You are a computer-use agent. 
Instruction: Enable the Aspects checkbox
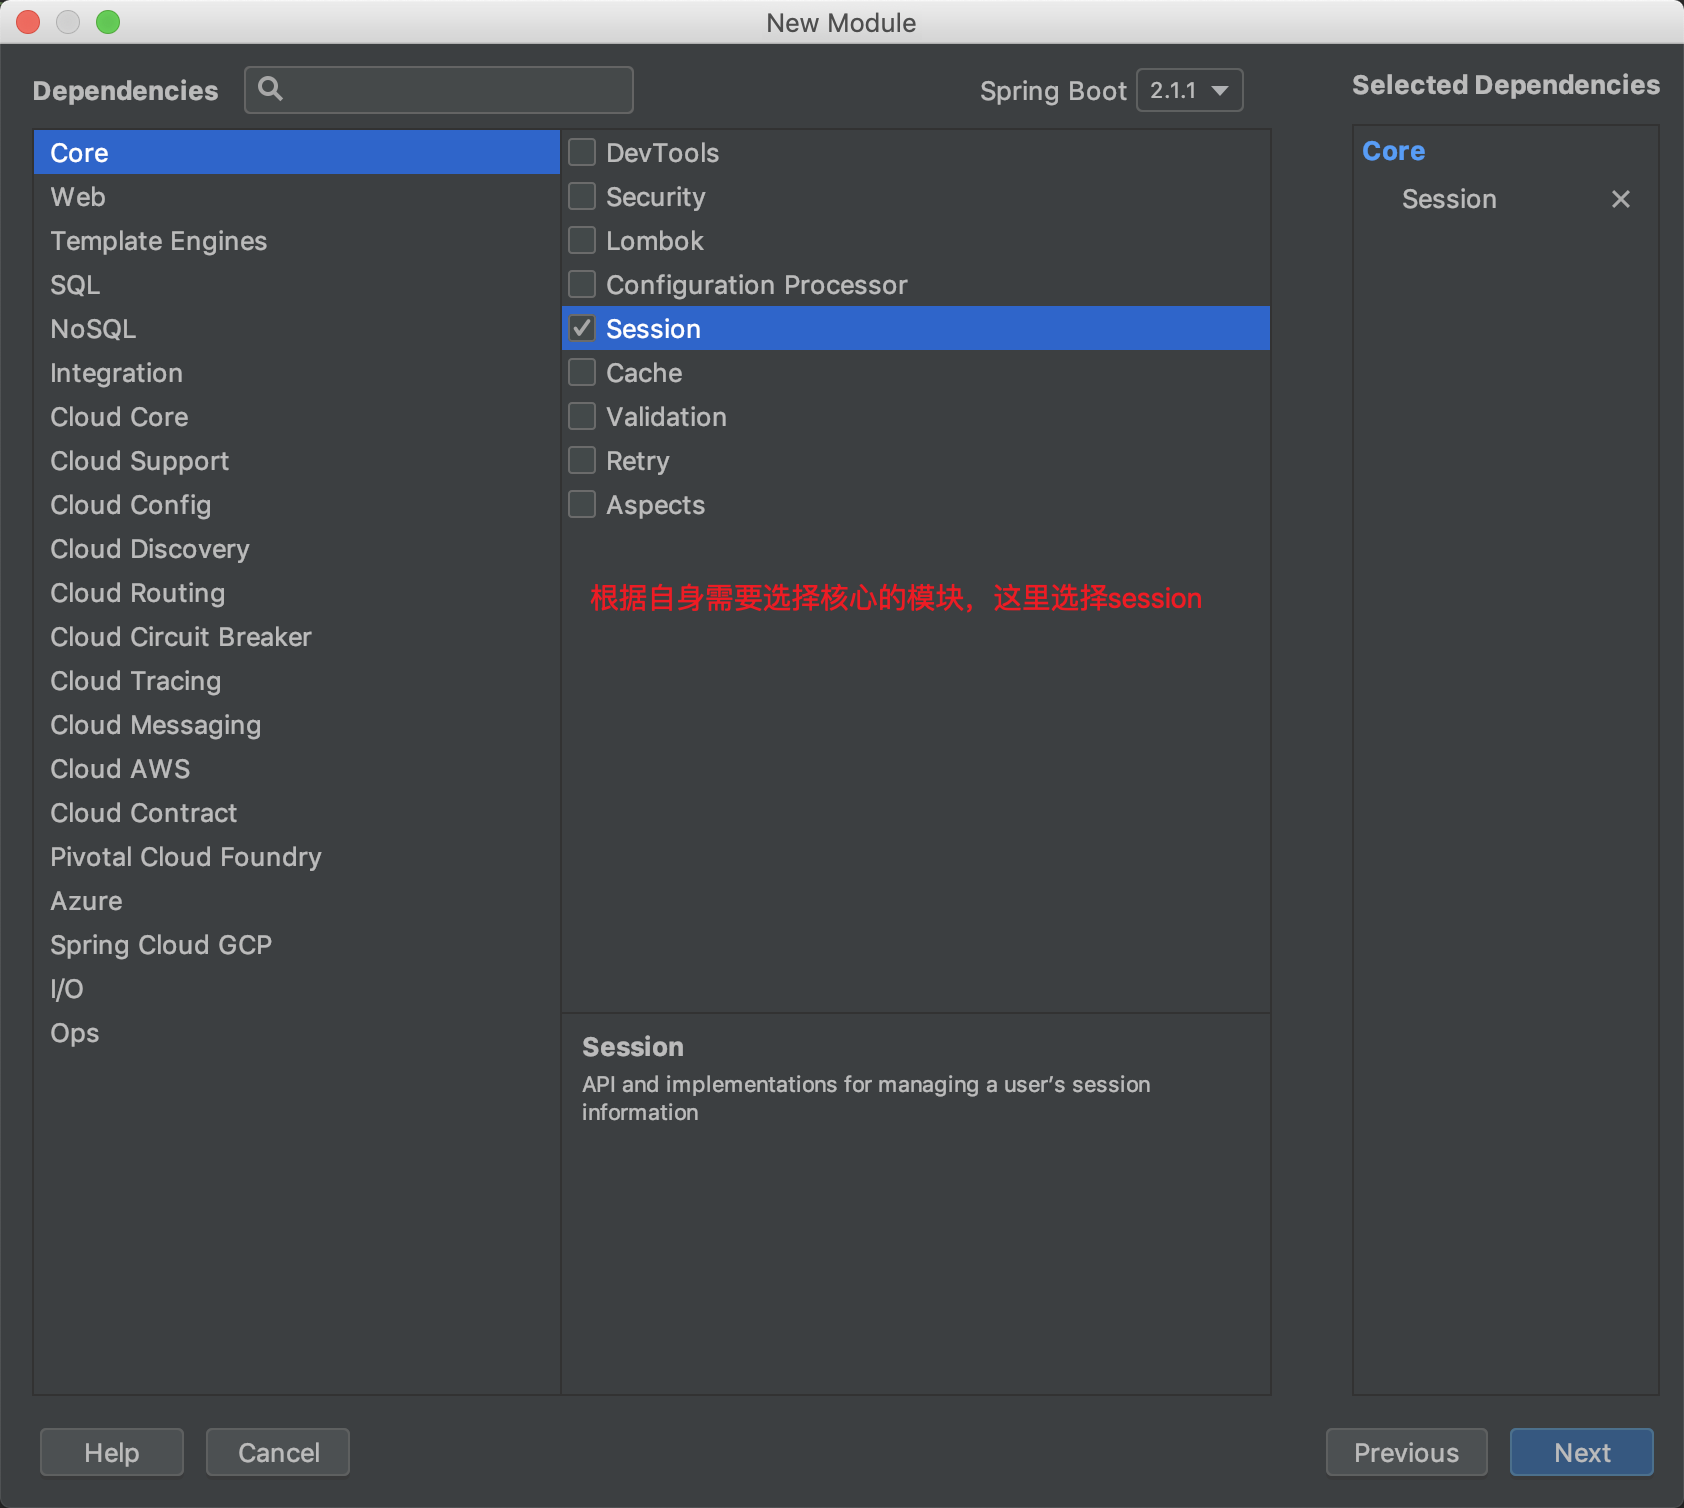[x=582, y=504]
